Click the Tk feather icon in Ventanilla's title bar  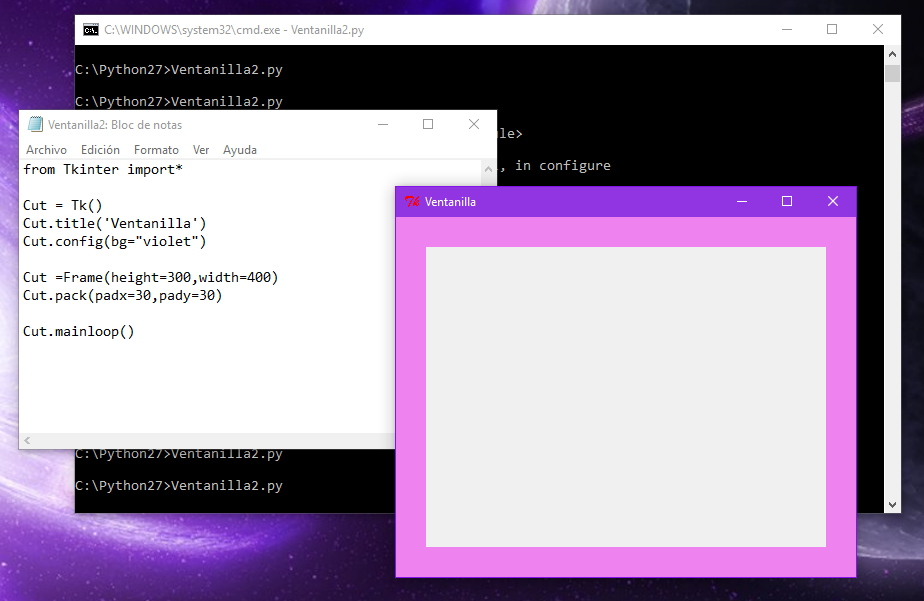(413, 201)
